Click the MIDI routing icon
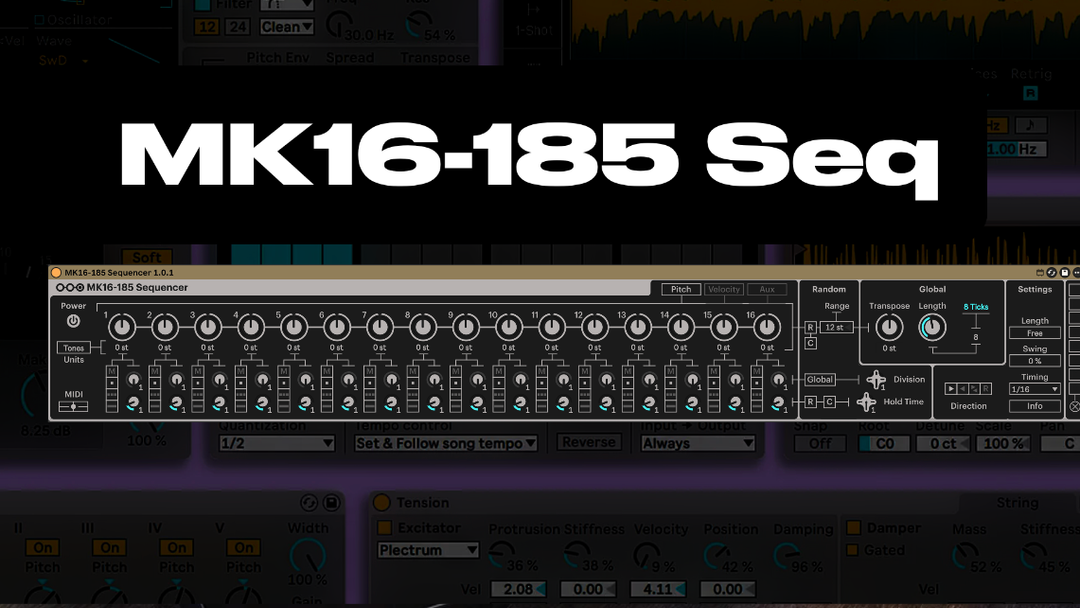 pyautogui.click(x=73, y=406)
